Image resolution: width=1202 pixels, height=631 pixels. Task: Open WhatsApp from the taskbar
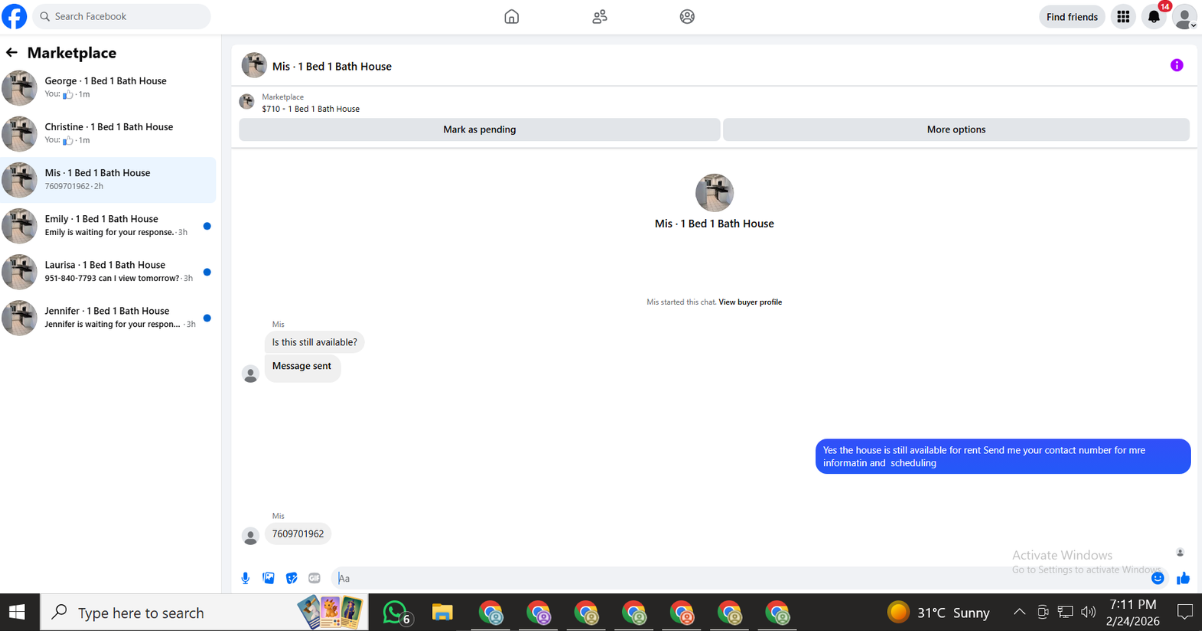pos(396,612)
